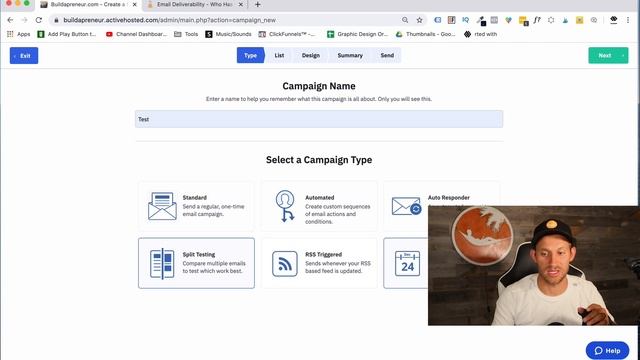Go forward with the browser forward arrow
Viewport: 640px width, 360px height.
(24, 20)
